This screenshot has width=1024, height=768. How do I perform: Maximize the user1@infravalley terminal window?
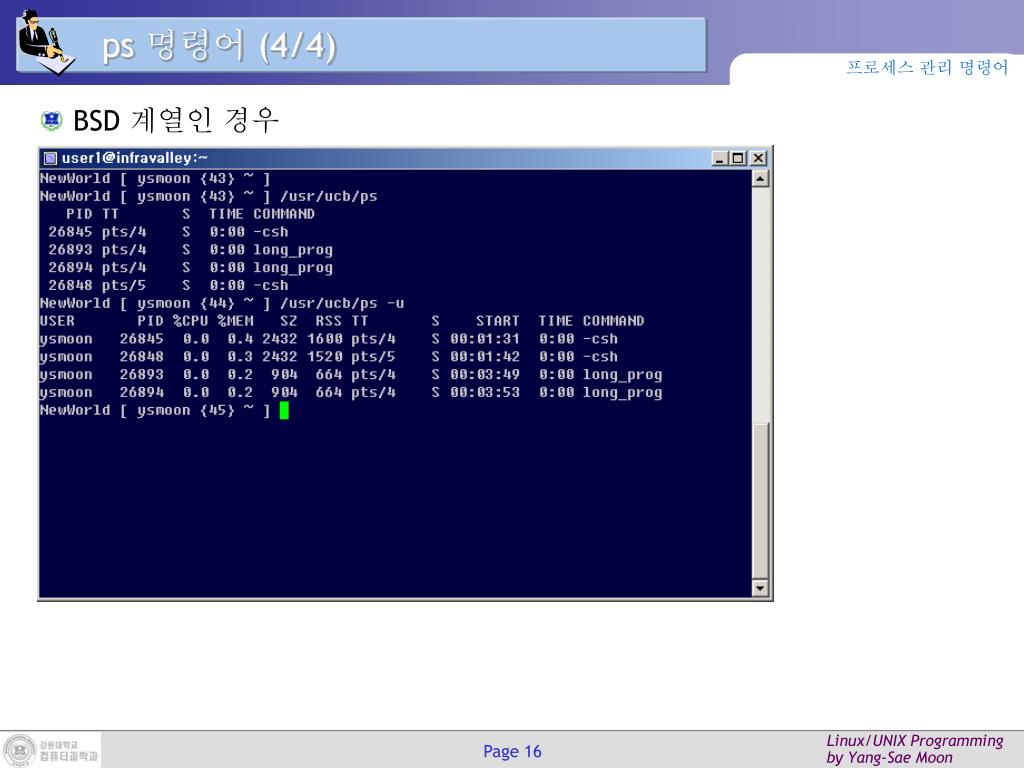(x=738, y=158)
